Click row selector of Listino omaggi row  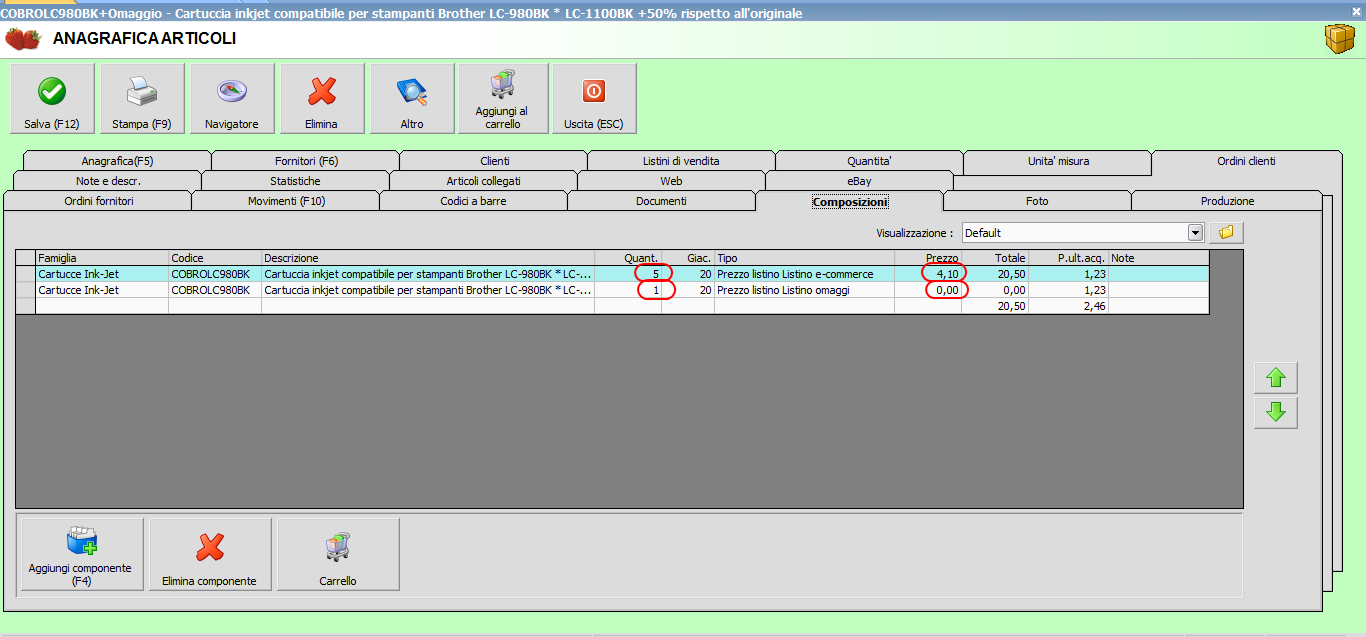(26, 290)
